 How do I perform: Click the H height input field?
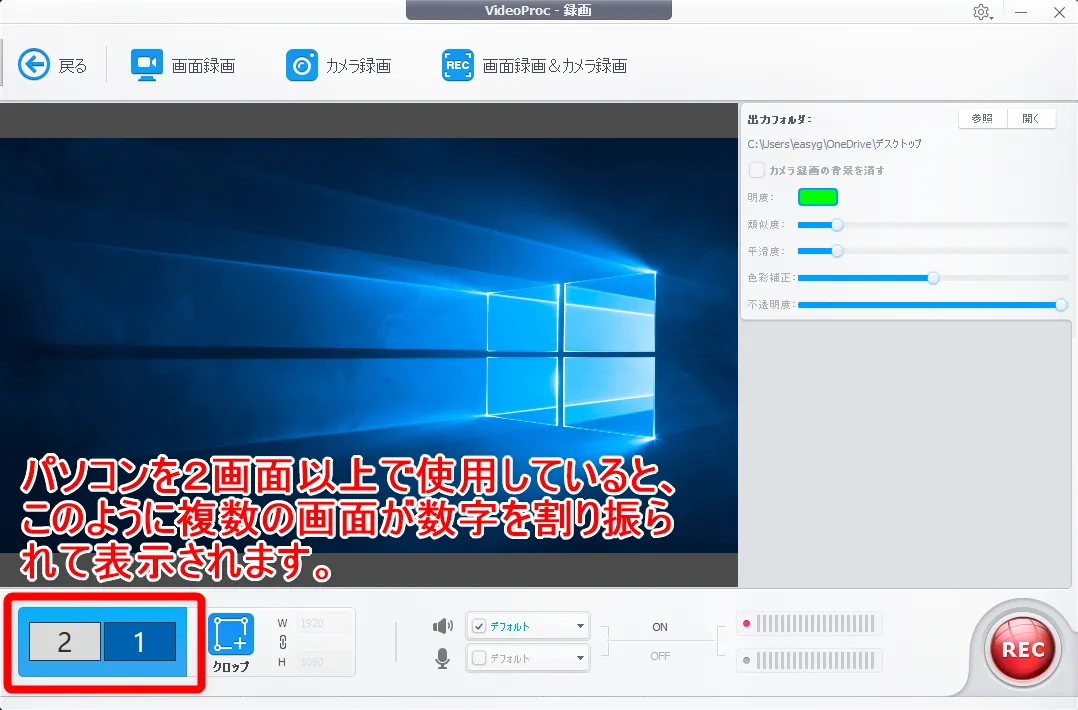click(x=324, y=662)
